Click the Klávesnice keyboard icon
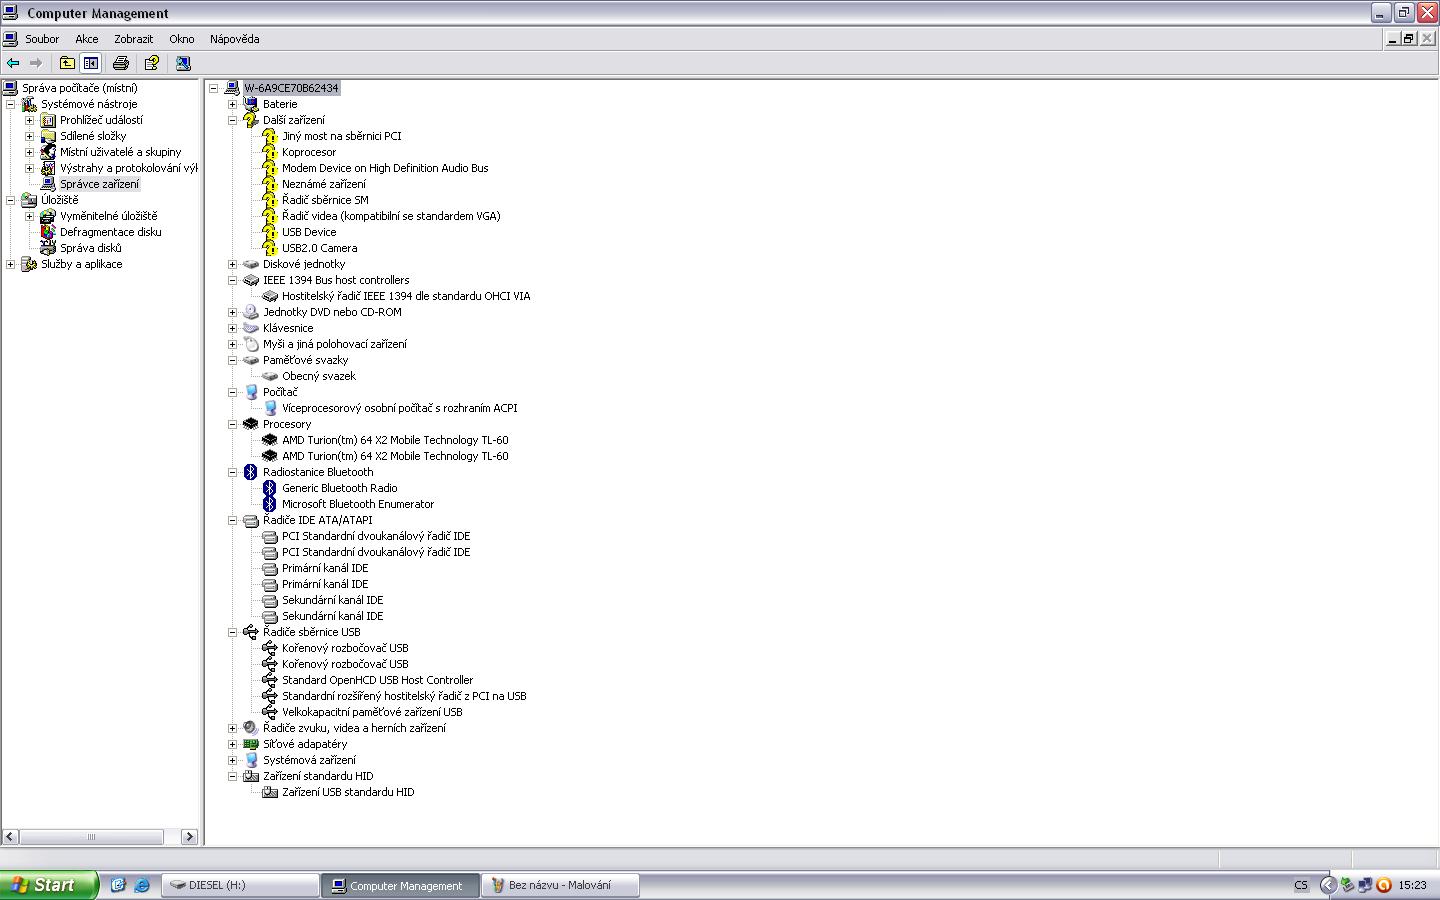The width and height of the screenshot is (1440, 900). point(251,328)
